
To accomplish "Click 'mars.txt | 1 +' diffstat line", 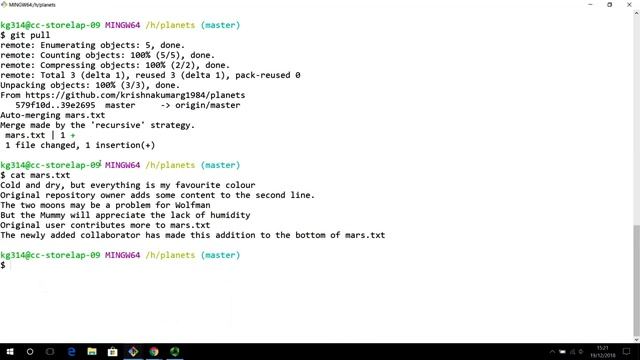I will click(40, 135).
